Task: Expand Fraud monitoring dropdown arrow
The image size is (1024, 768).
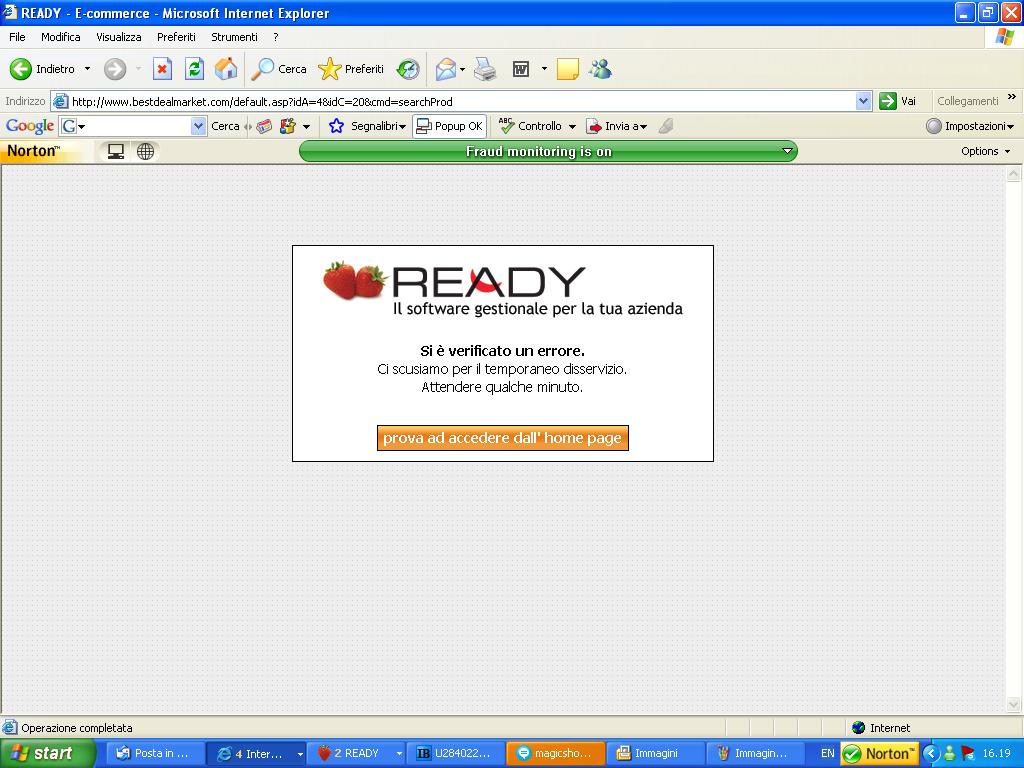Action: [x=788, y=152]
